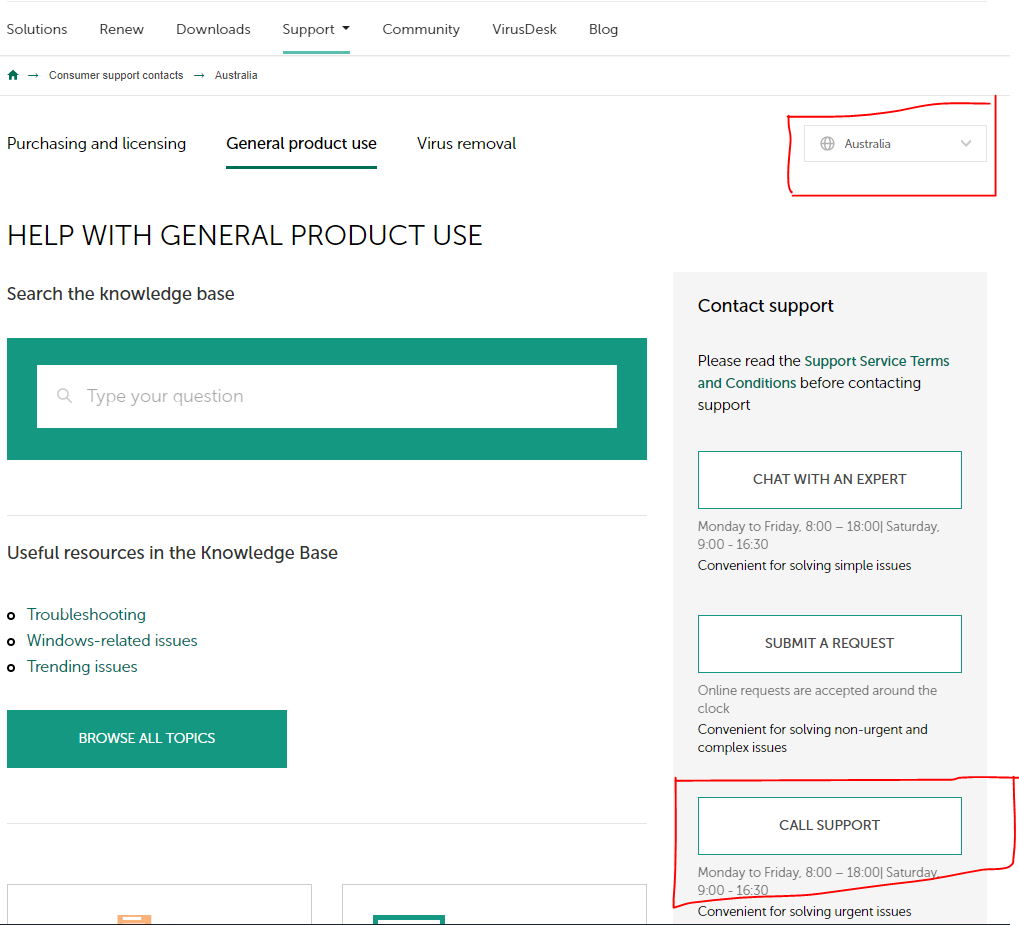Image resolution: width=1019 pixels, height=925 pixels.
Task: Click the Submit A Request button
Action: coord(830,644)
